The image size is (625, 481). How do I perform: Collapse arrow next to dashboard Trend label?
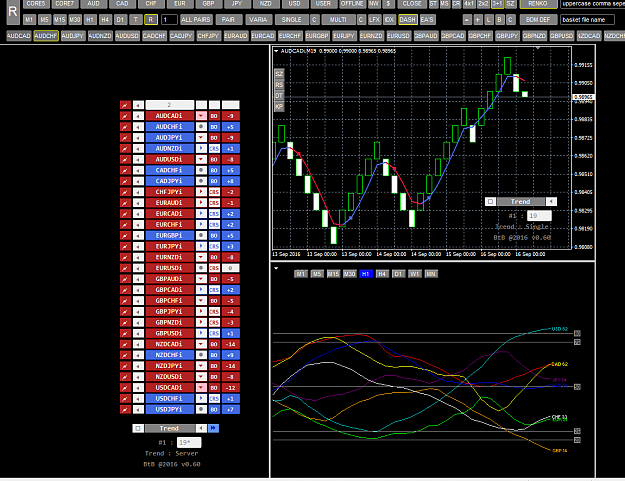click(x=201, y=428)
